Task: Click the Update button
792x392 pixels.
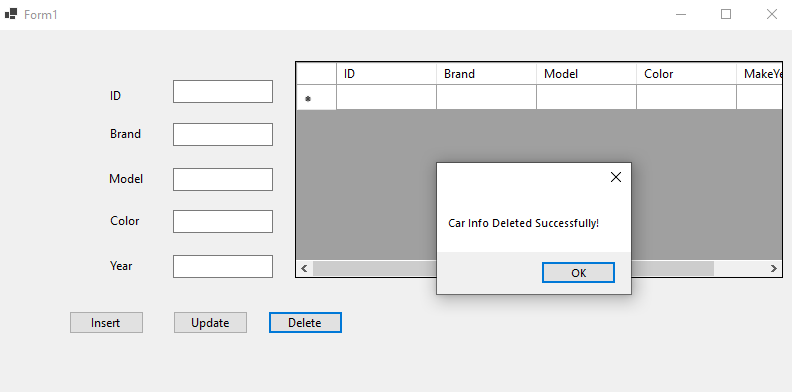Action: [210, 323]
